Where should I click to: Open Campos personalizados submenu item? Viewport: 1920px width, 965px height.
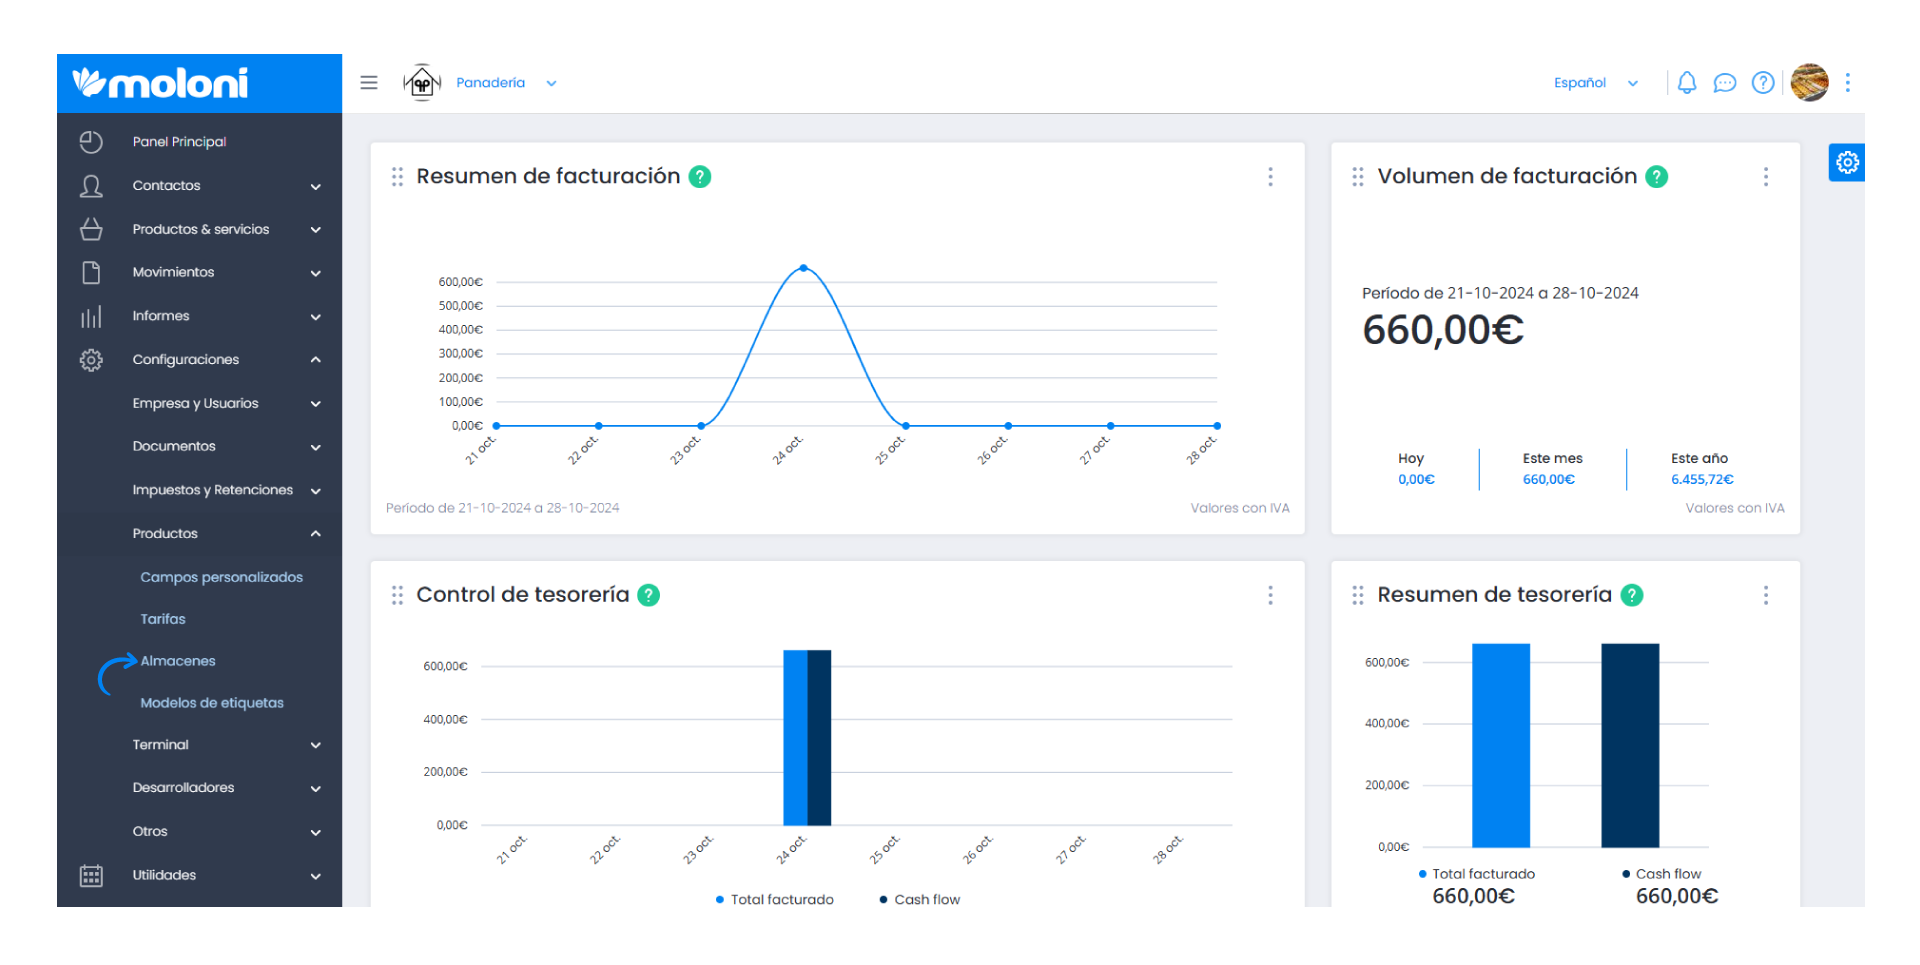(x=221, y=577)
